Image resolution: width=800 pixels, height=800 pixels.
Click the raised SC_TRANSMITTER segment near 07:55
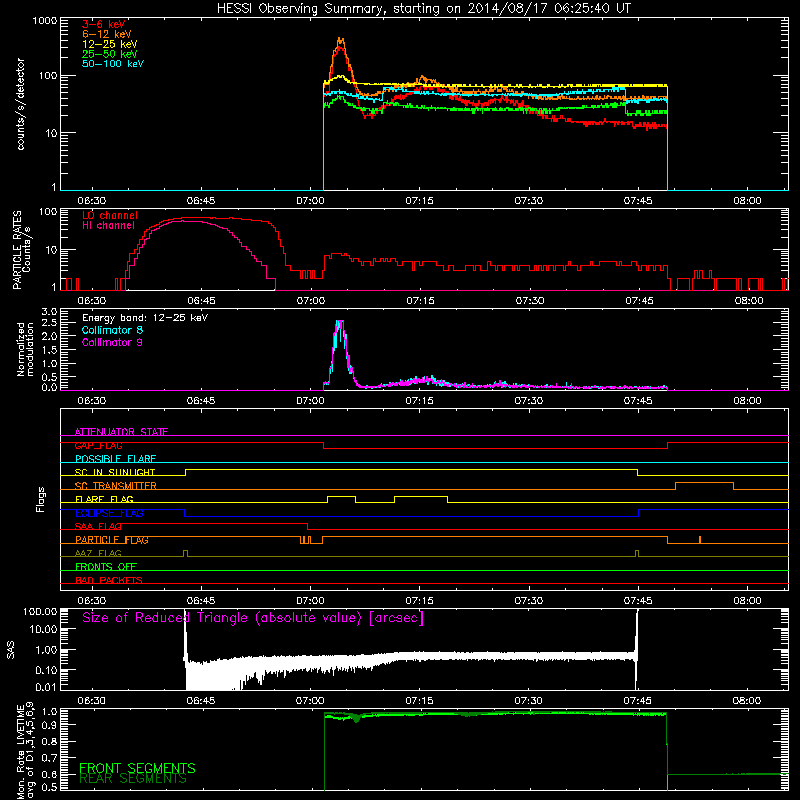click(x=705, y=483)
